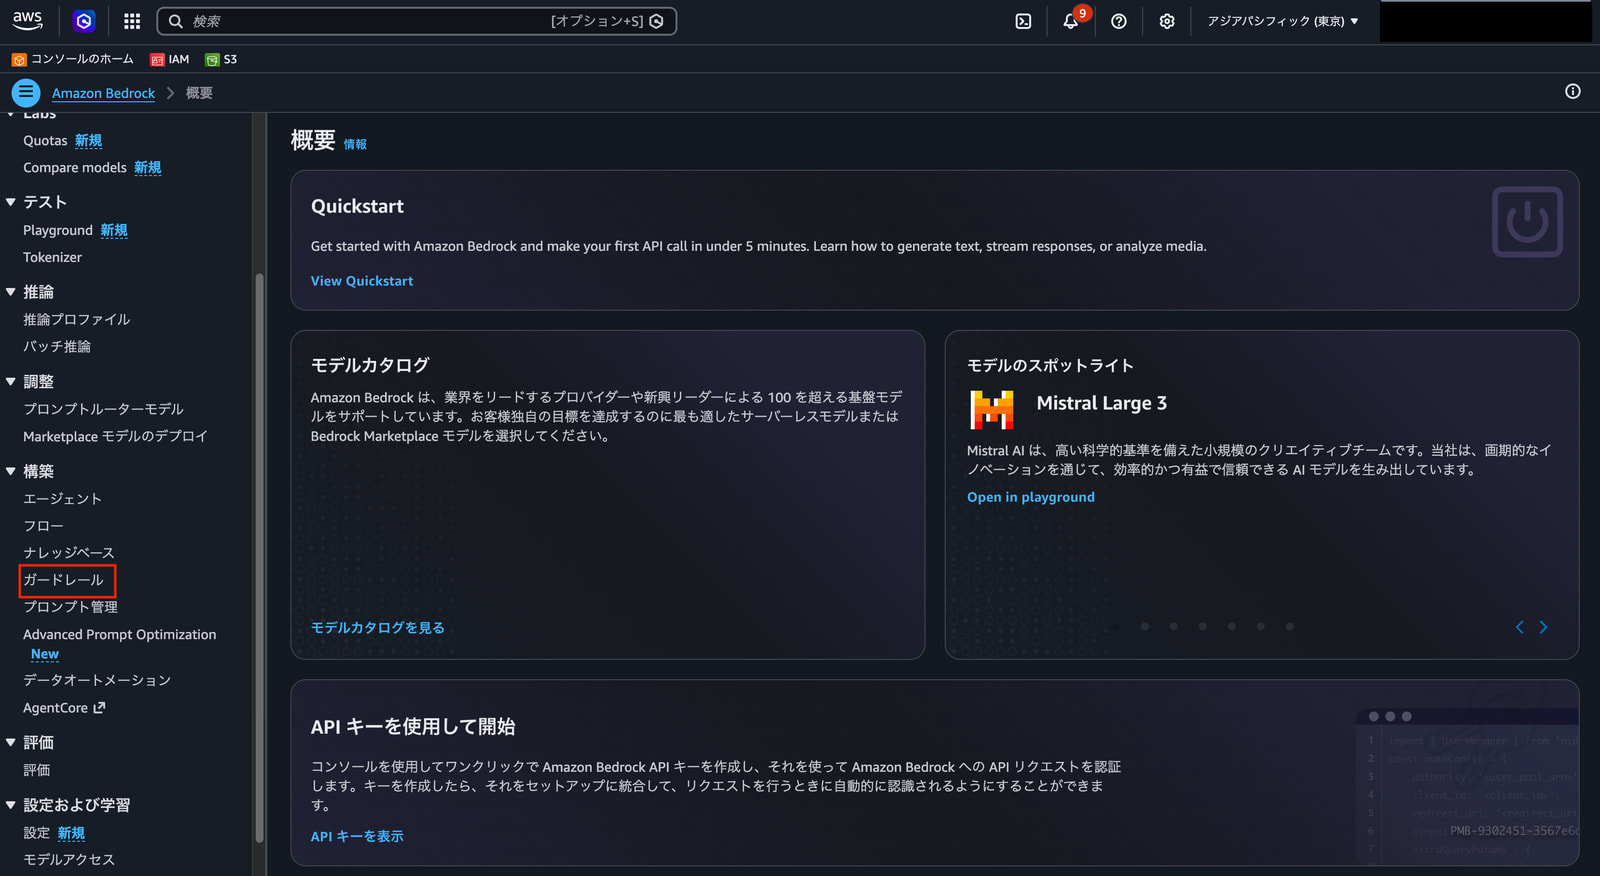Click モデルカタログを見る link
Image resolution: width=1600 pixels, height=876 pixels.
click(x=378, y=628)
